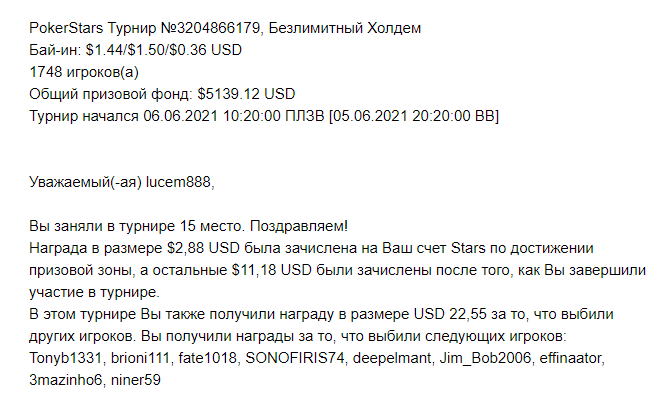Select the player name SONOFIRIS74
Viewport: 659px width, 406px height.
pos(295,358)
